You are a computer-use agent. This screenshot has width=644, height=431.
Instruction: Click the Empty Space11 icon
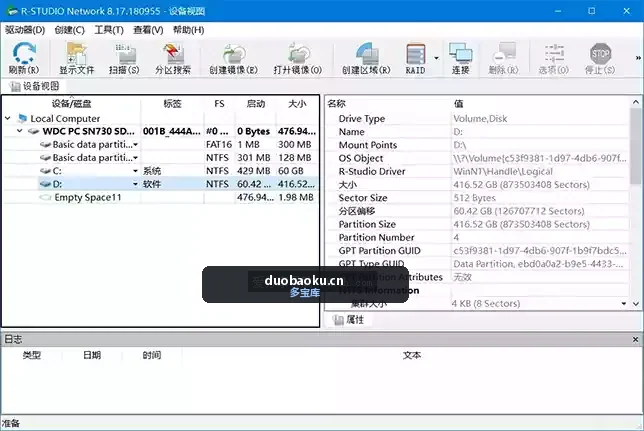pos(45,197)
